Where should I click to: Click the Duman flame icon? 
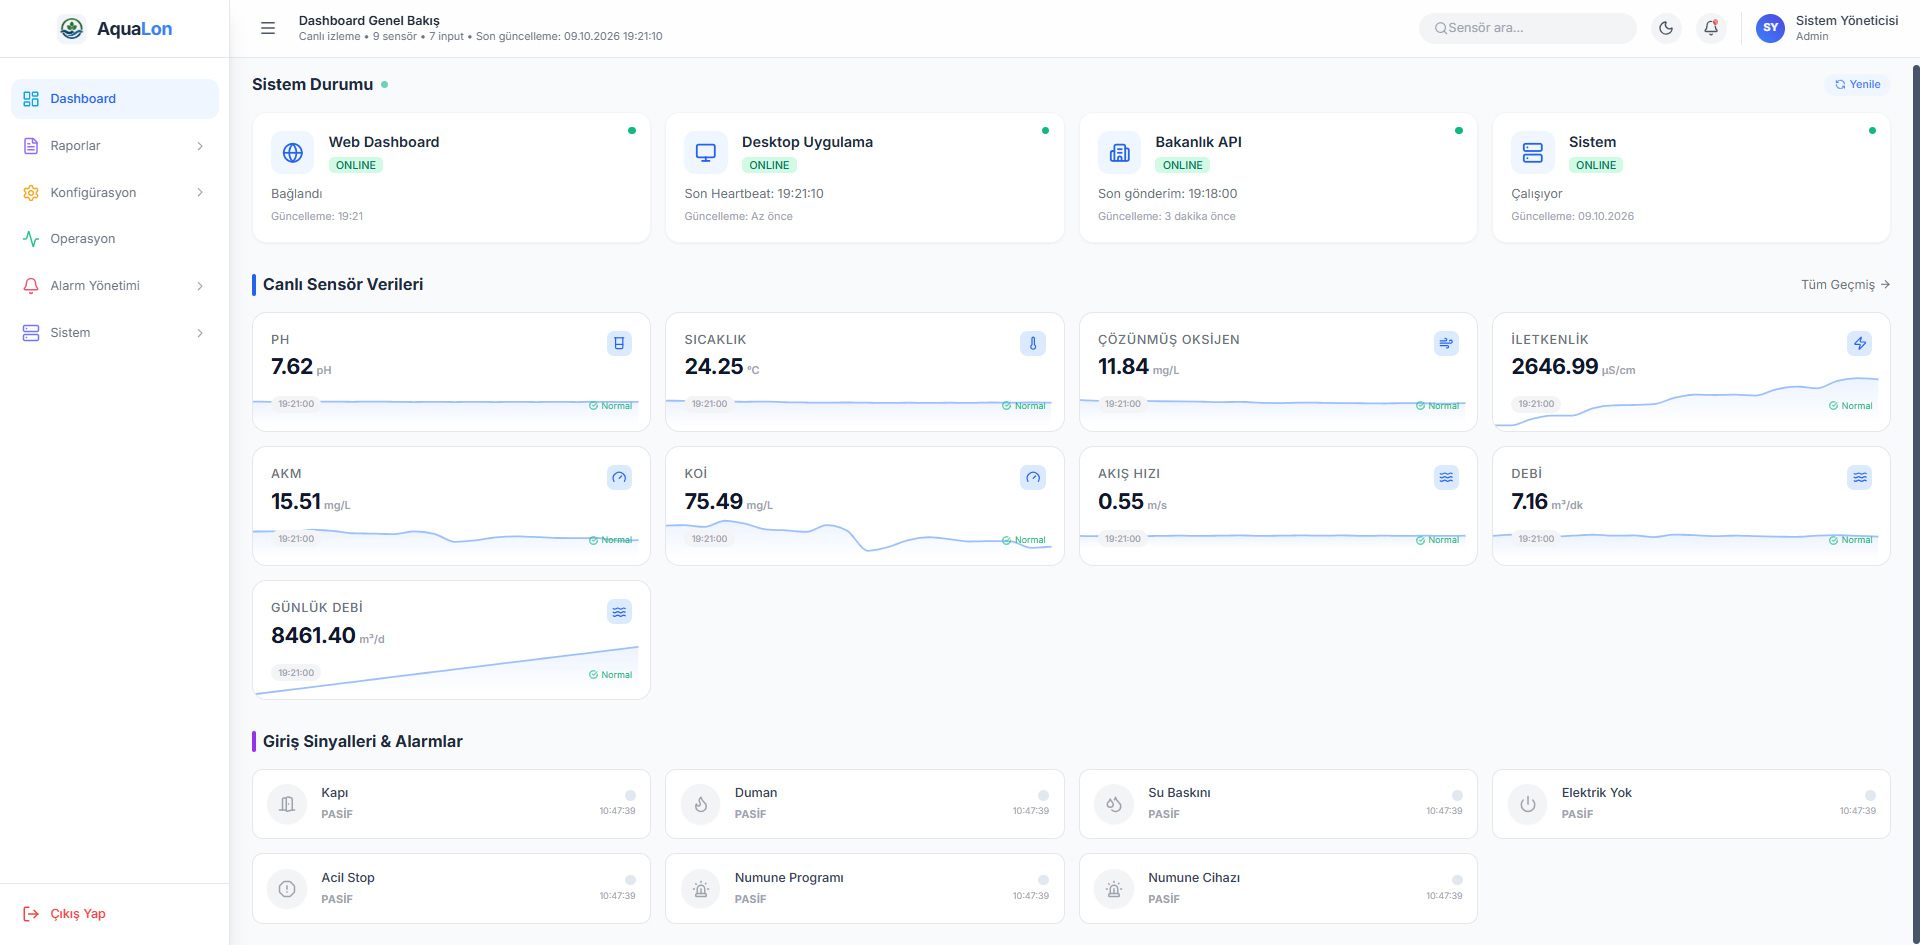(x=701, y=804)
